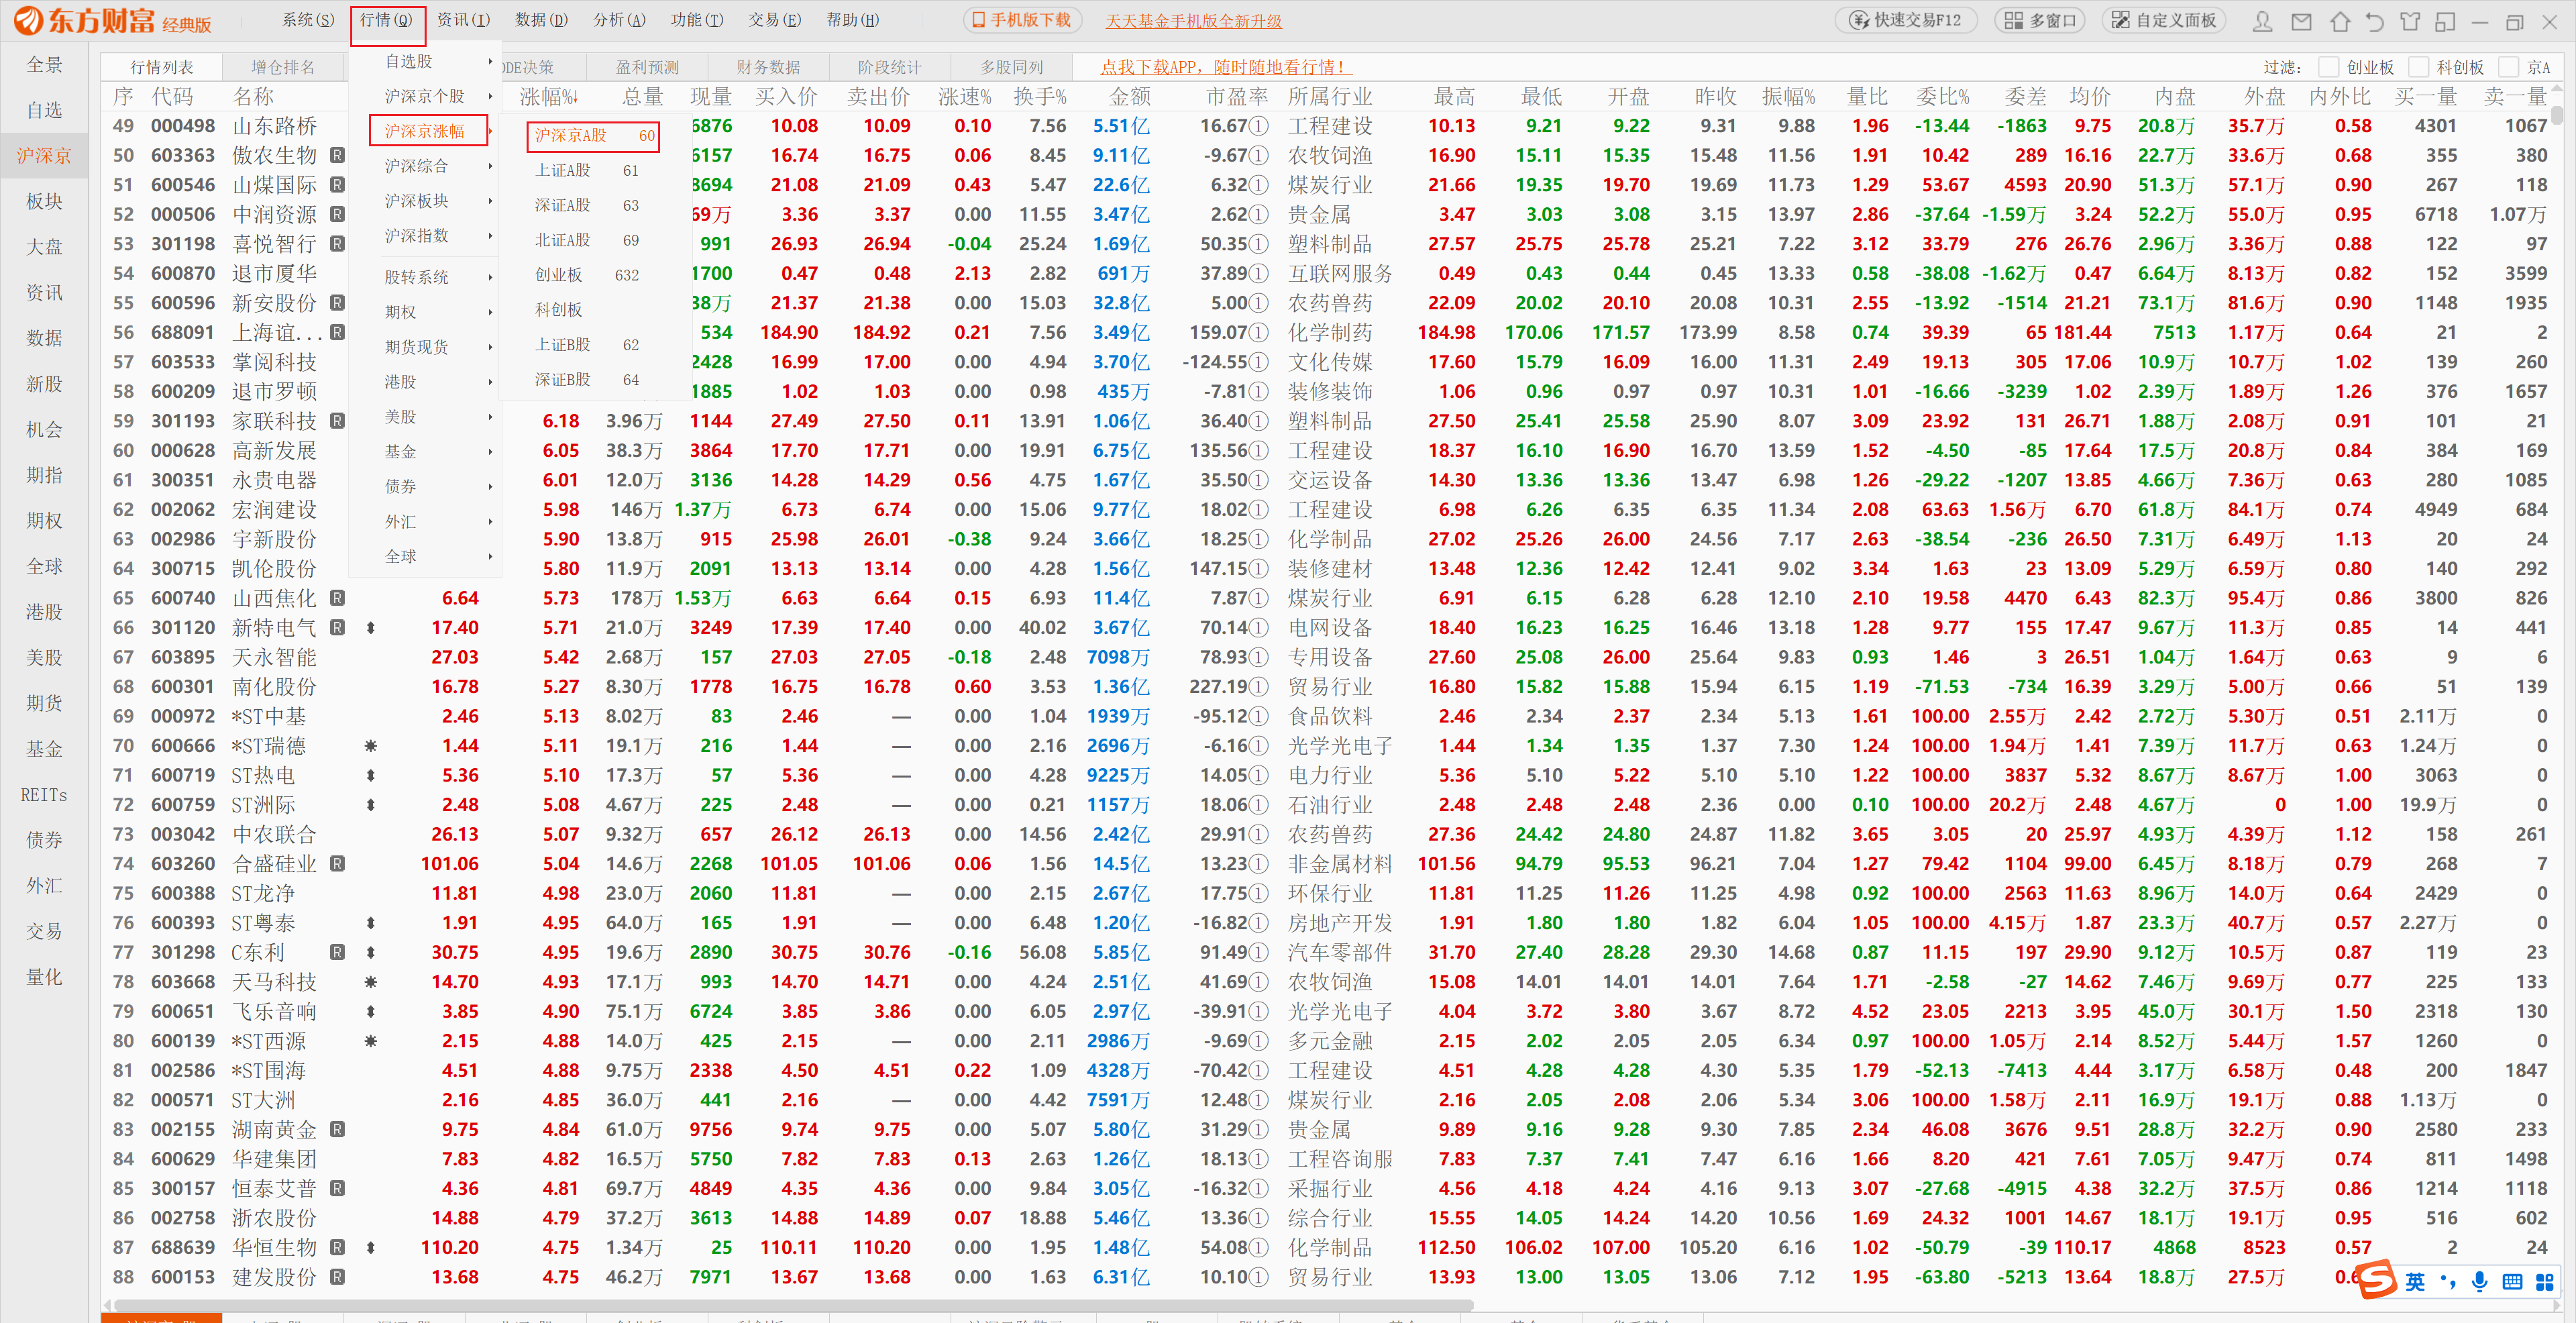Open the mail message icon
2576x1323 pixels.
click(x=2301, y=21)
